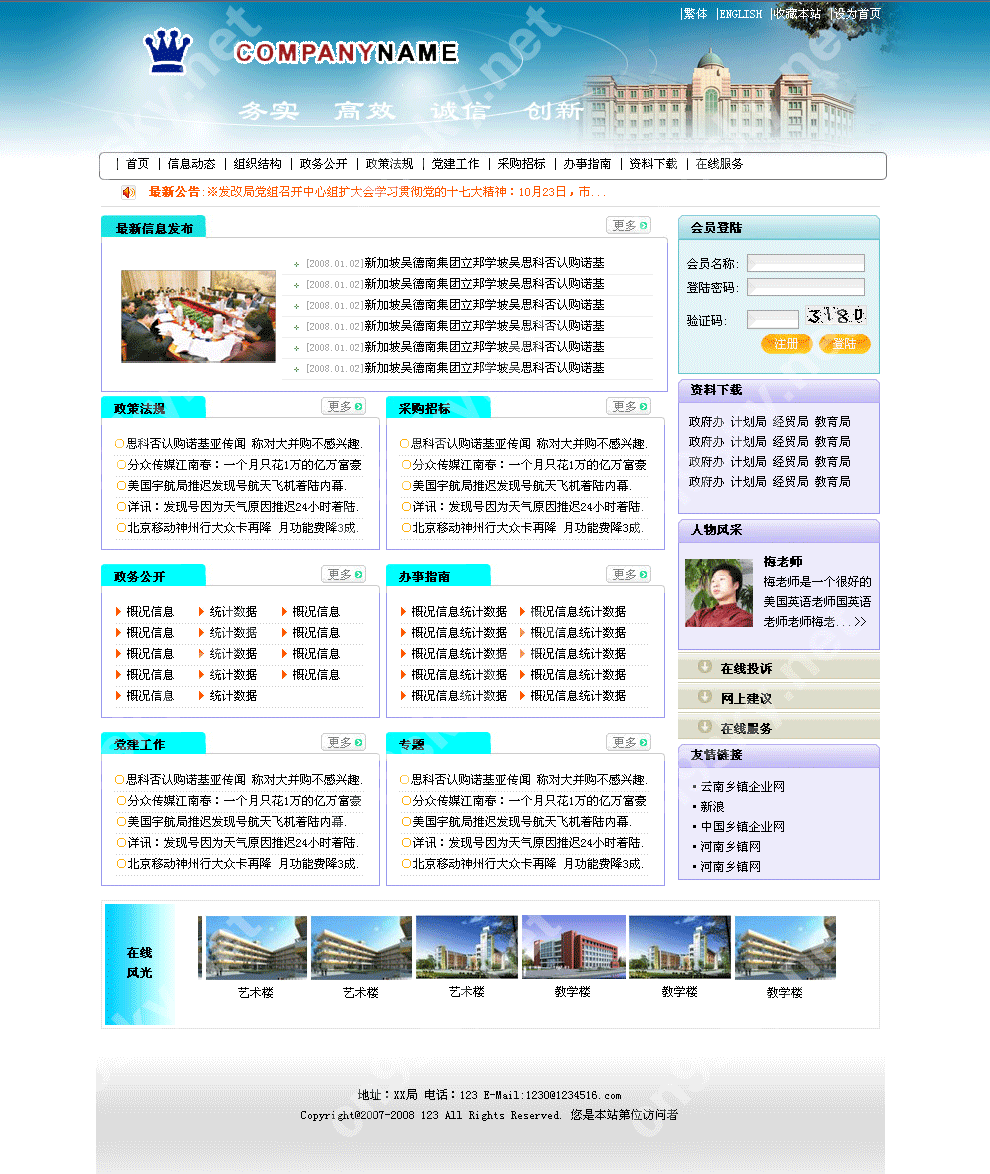The width and height of the screenshot is (990, 1174).
Task: Open the meeting room news photo
Action: pyautogui.click(x=198, y=316)
